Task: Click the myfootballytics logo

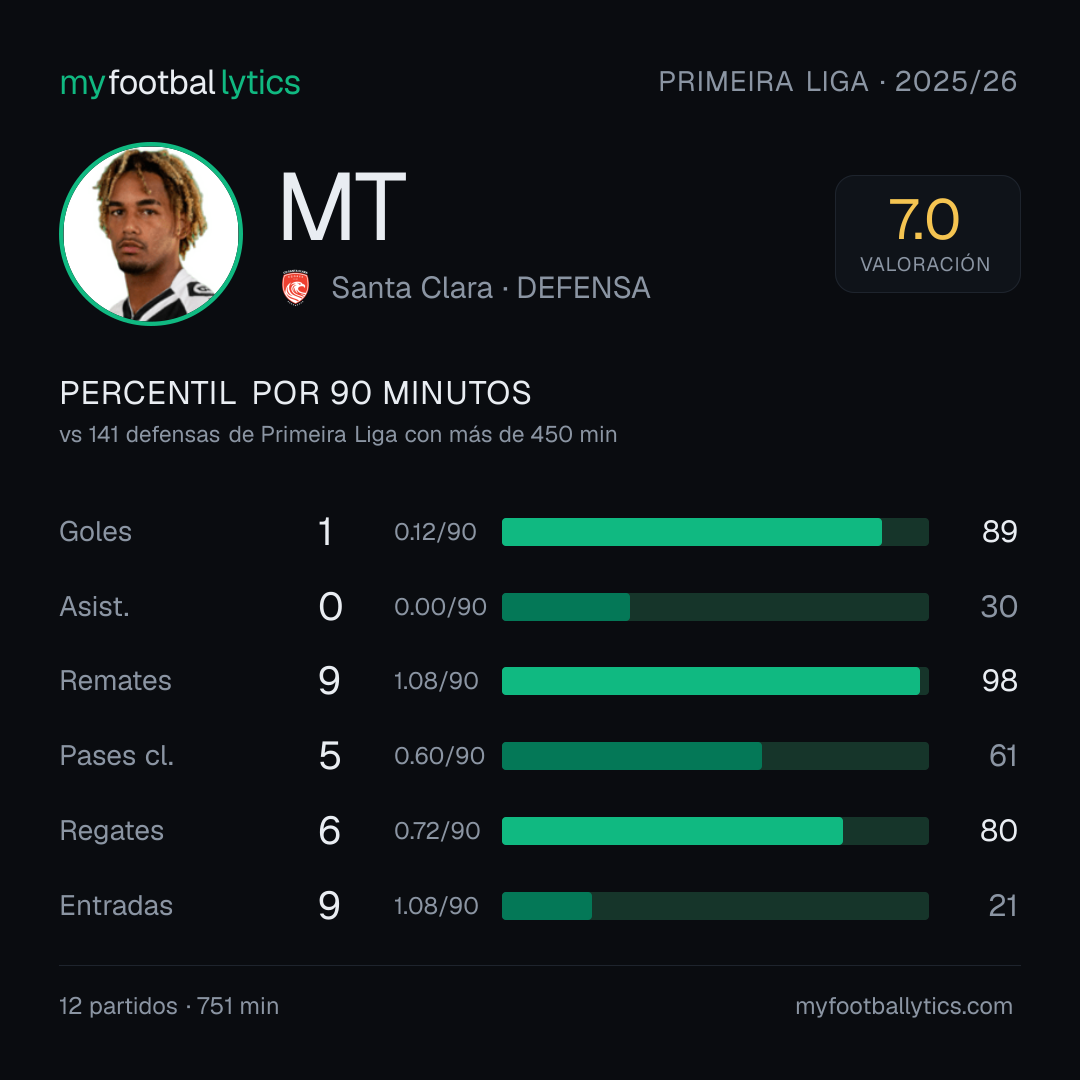Action: click(x=180, y=83)
